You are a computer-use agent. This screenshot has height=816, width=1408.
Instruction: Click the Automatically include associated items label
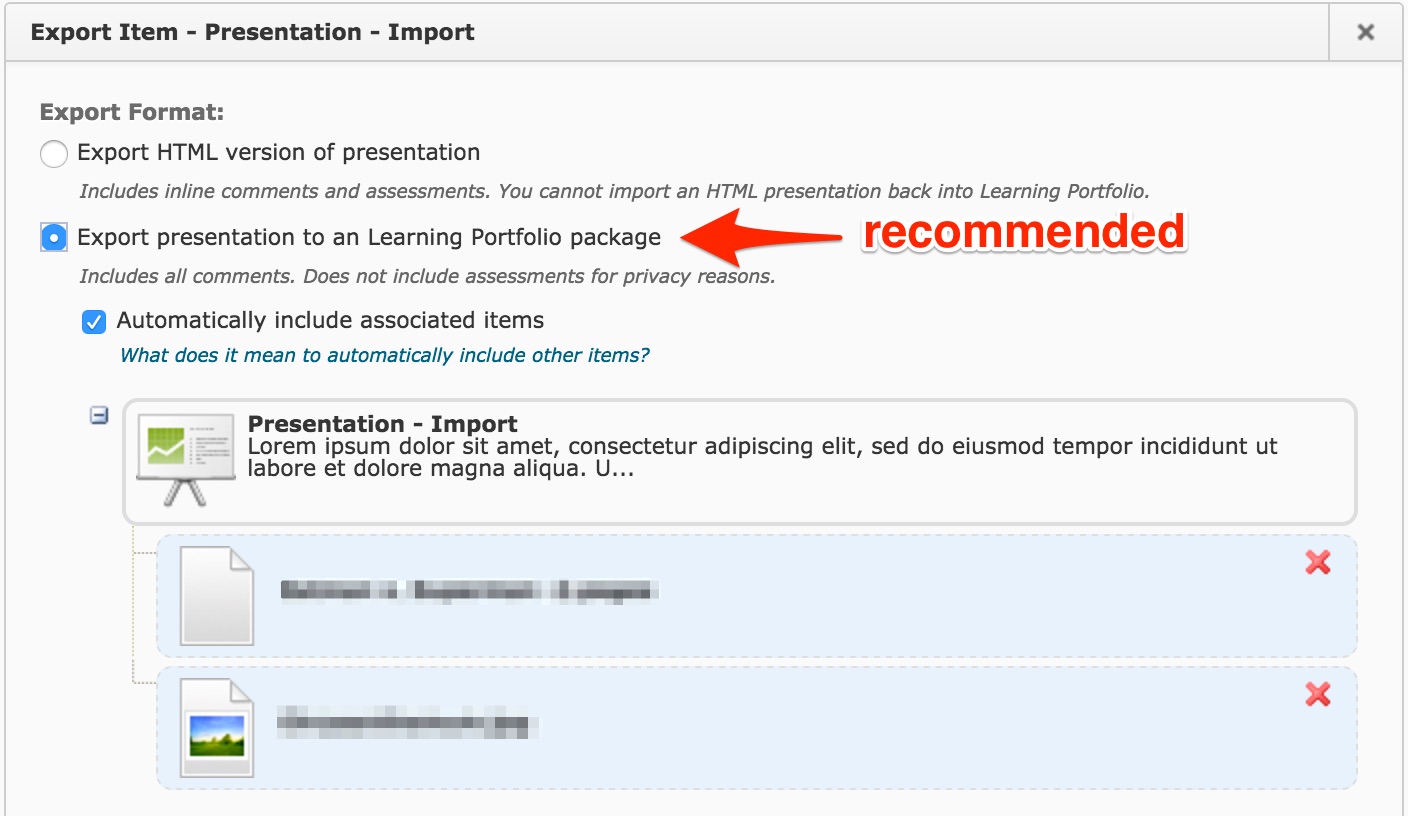[x=330, y=321]
